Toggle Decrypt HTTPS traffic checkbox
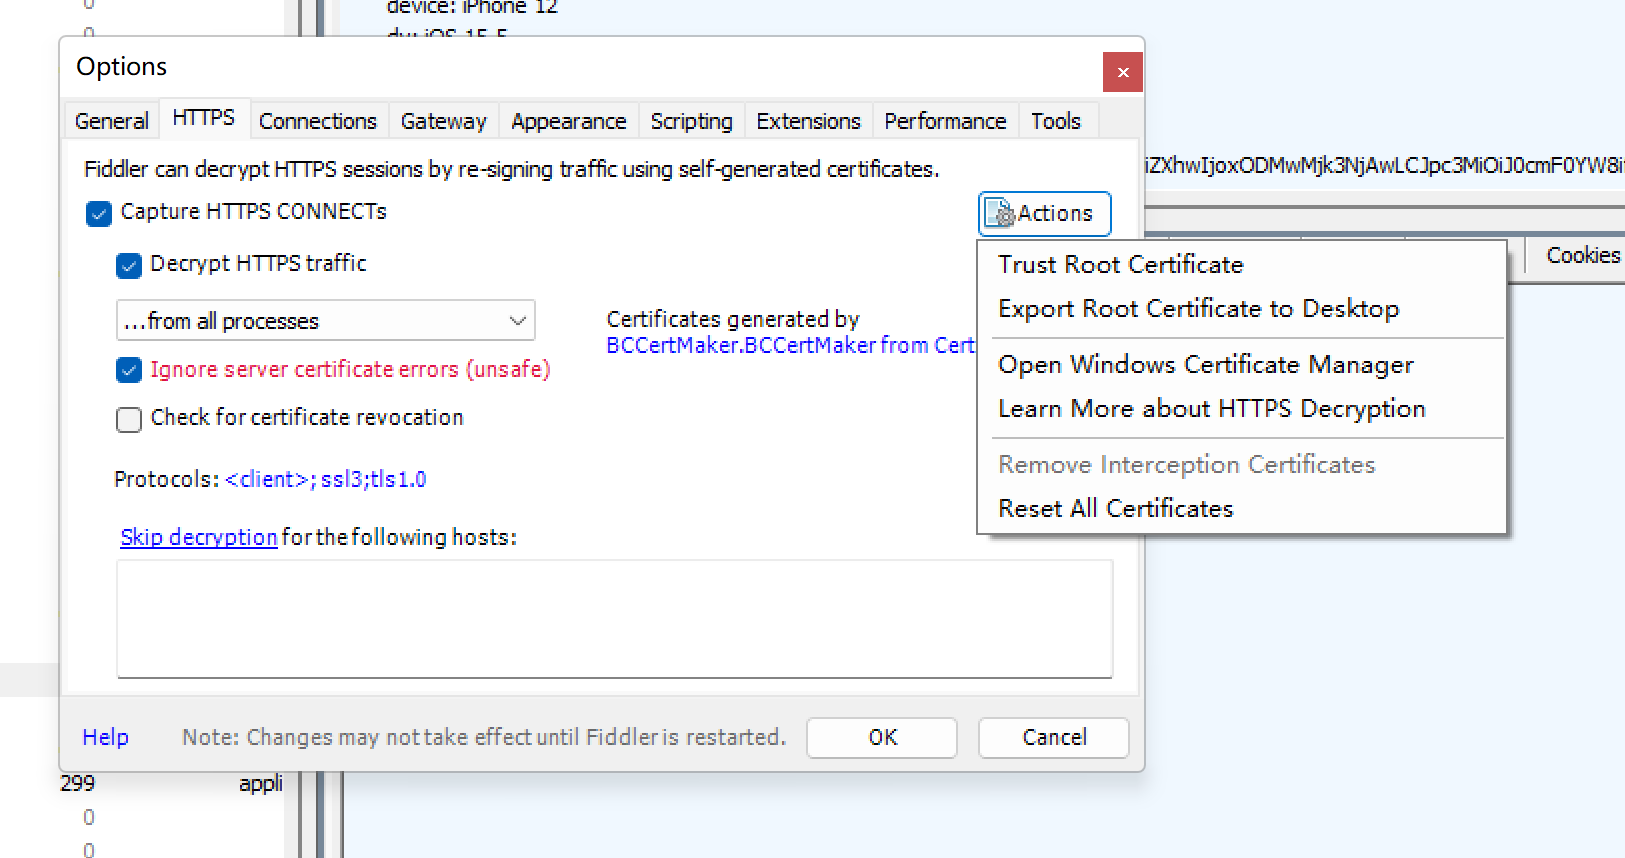Viewport: 1625px width, 858px height. coord(129,265)
